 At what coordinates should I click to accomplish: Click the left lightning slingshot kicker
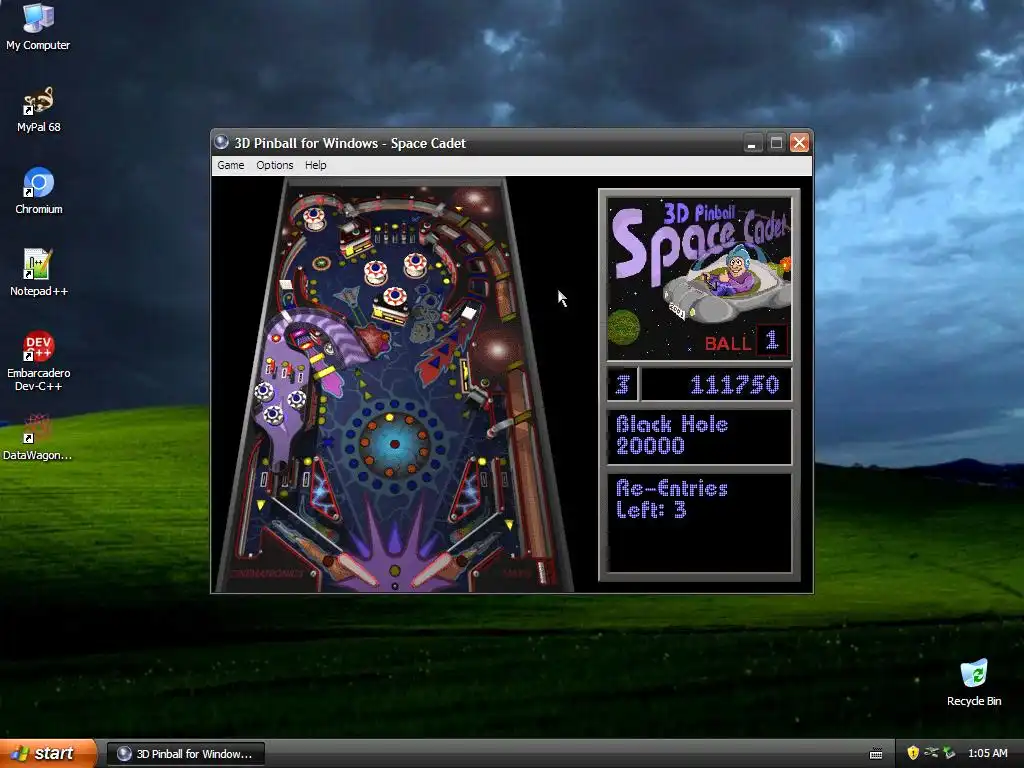pos(324,490)
